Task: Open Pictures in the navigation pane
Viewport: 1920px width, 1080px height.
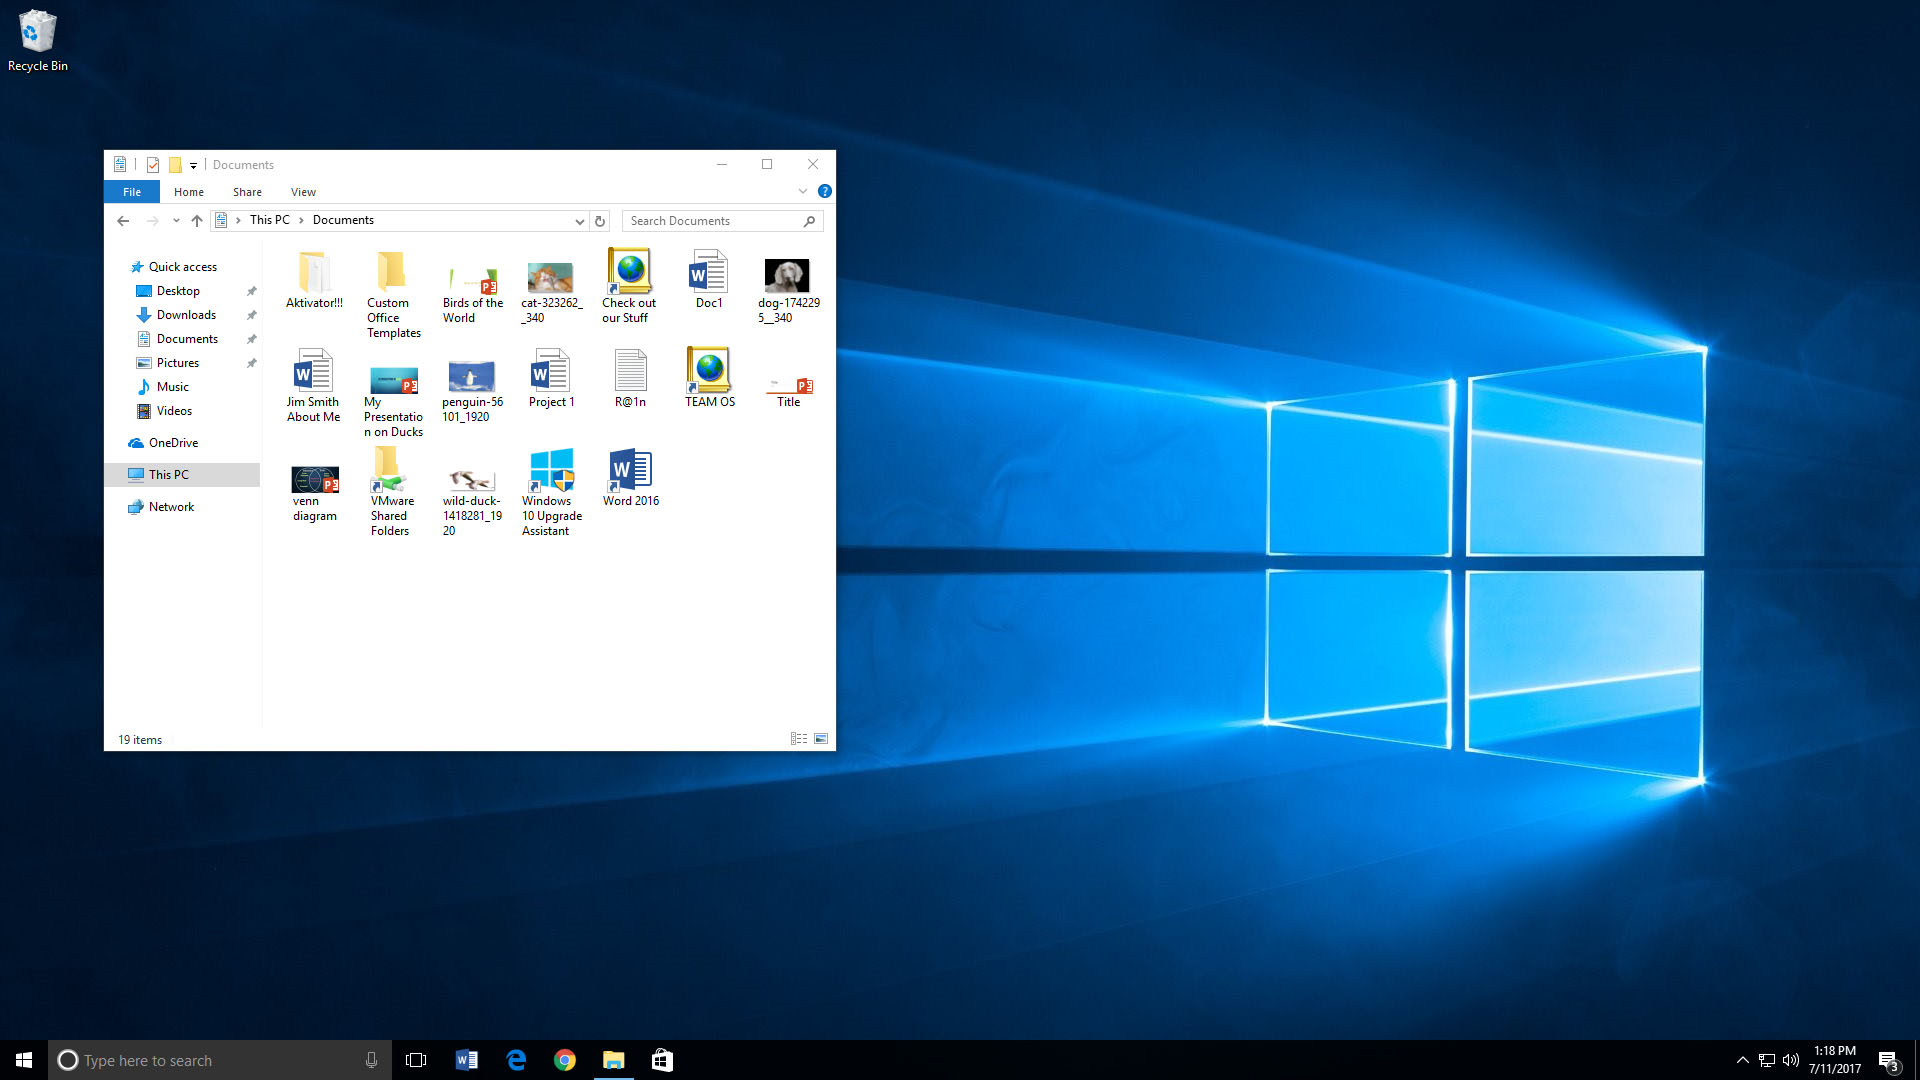Action: pos(177,363)
